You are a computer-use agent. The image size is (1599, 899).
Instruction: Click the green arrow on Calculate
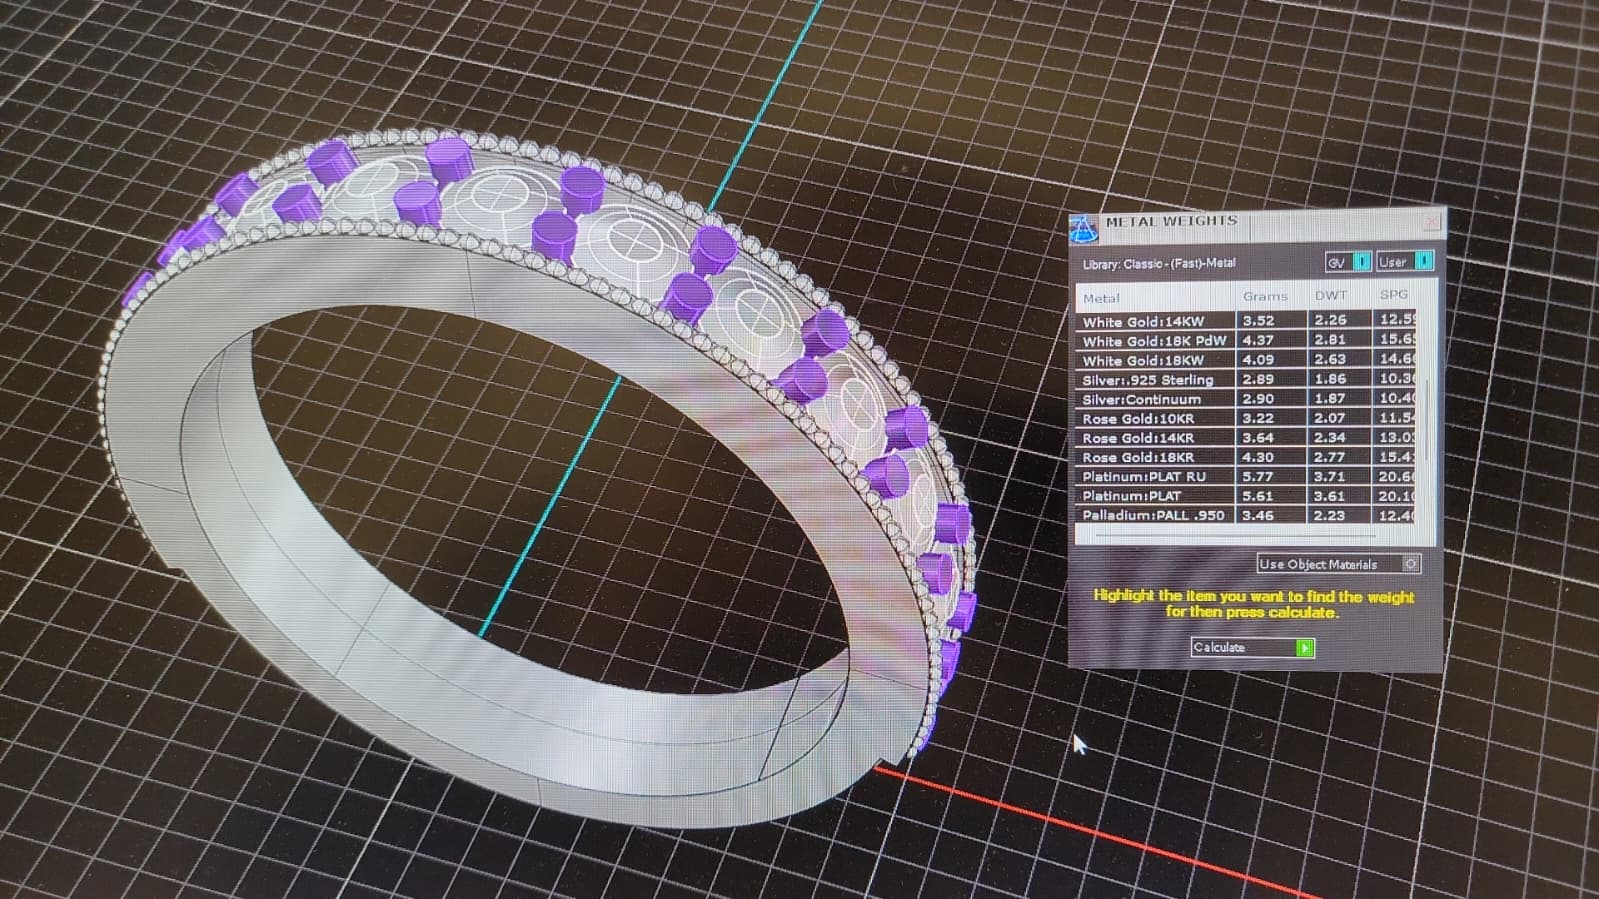tap(1304, 648)
